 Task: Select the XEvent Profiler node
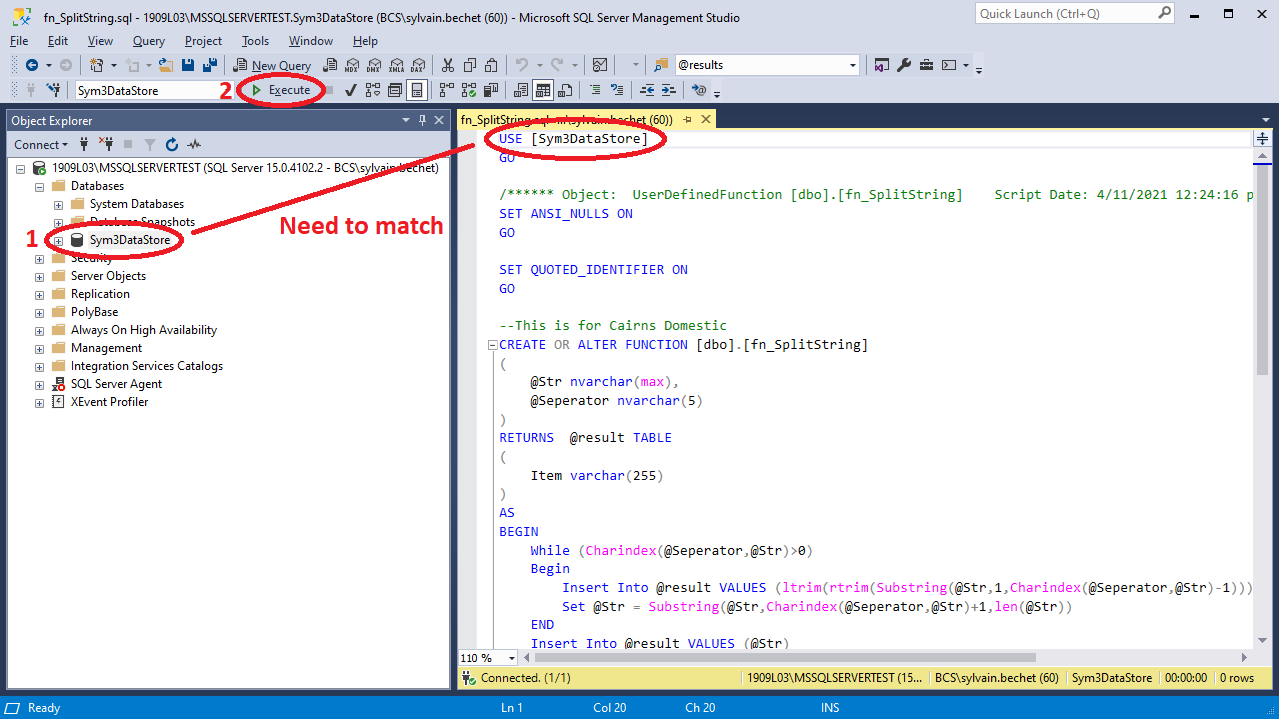point(109,402)
